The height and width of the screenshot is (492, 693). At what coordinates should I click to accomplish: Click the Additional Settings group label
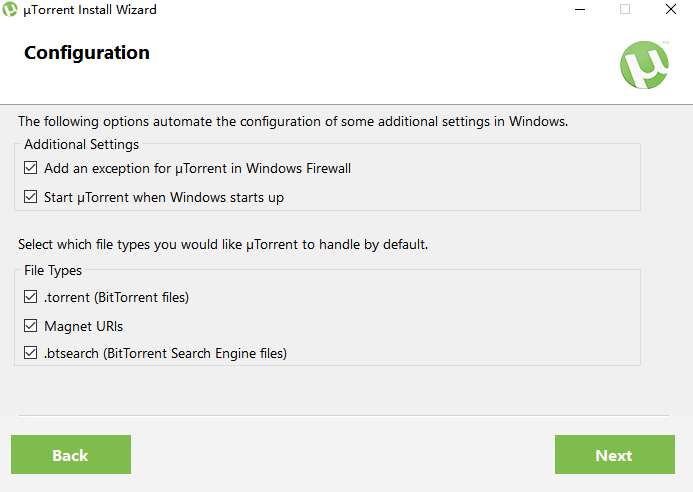81,145
